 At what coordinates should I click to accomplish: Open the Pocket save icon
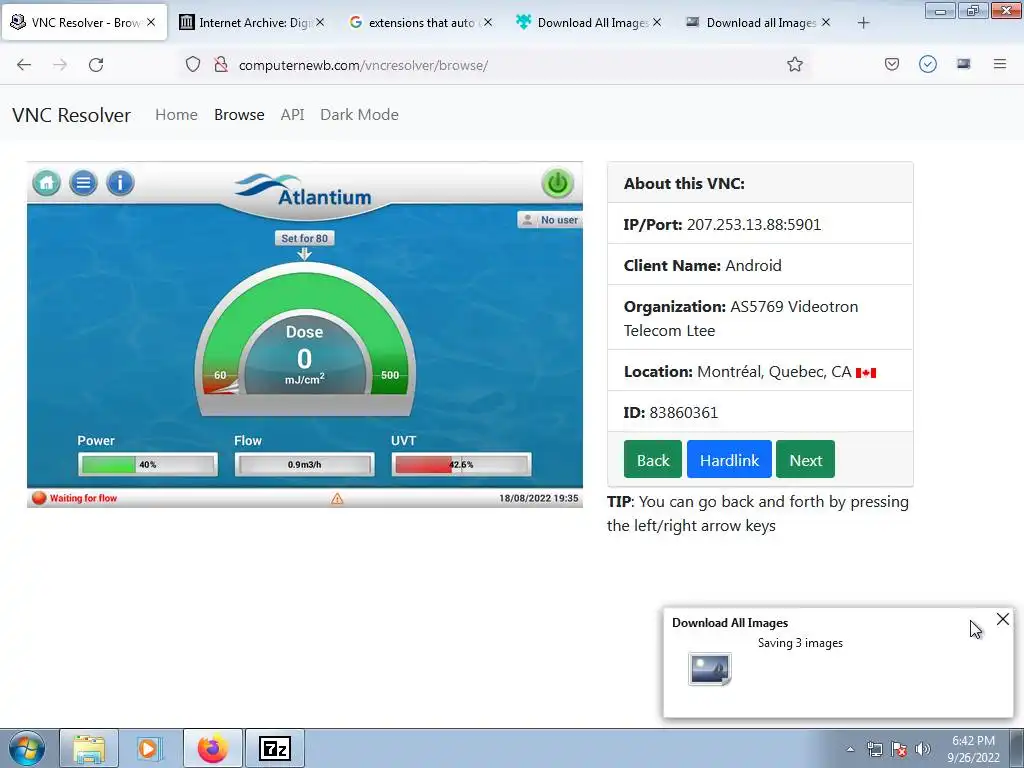892,64
